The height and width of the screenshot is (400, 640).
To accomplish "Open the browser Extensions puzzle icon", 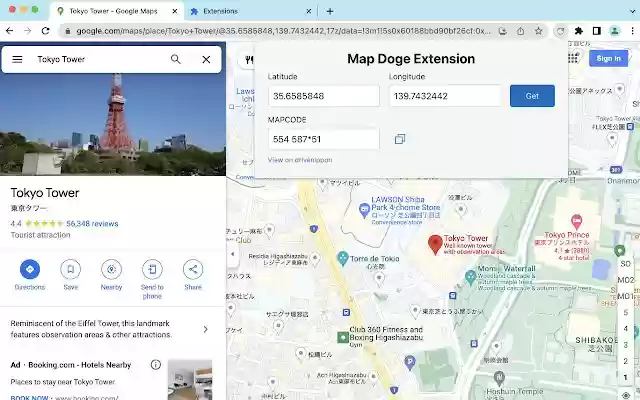I will click(x=579, y=31).
